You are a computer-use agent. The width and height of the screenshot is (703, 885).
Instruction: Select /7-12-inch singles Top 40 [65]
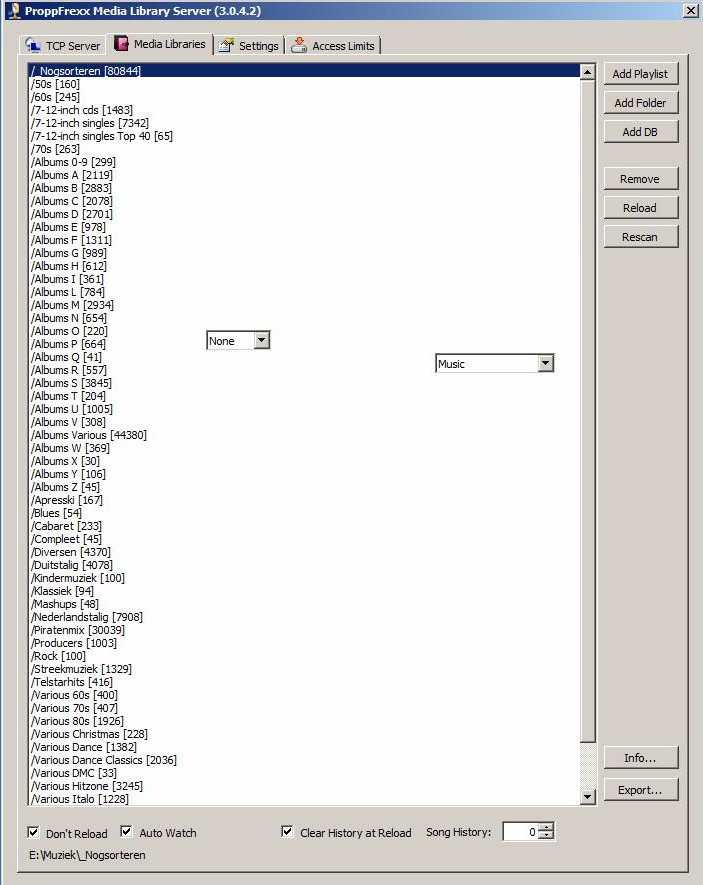[304, 136]
